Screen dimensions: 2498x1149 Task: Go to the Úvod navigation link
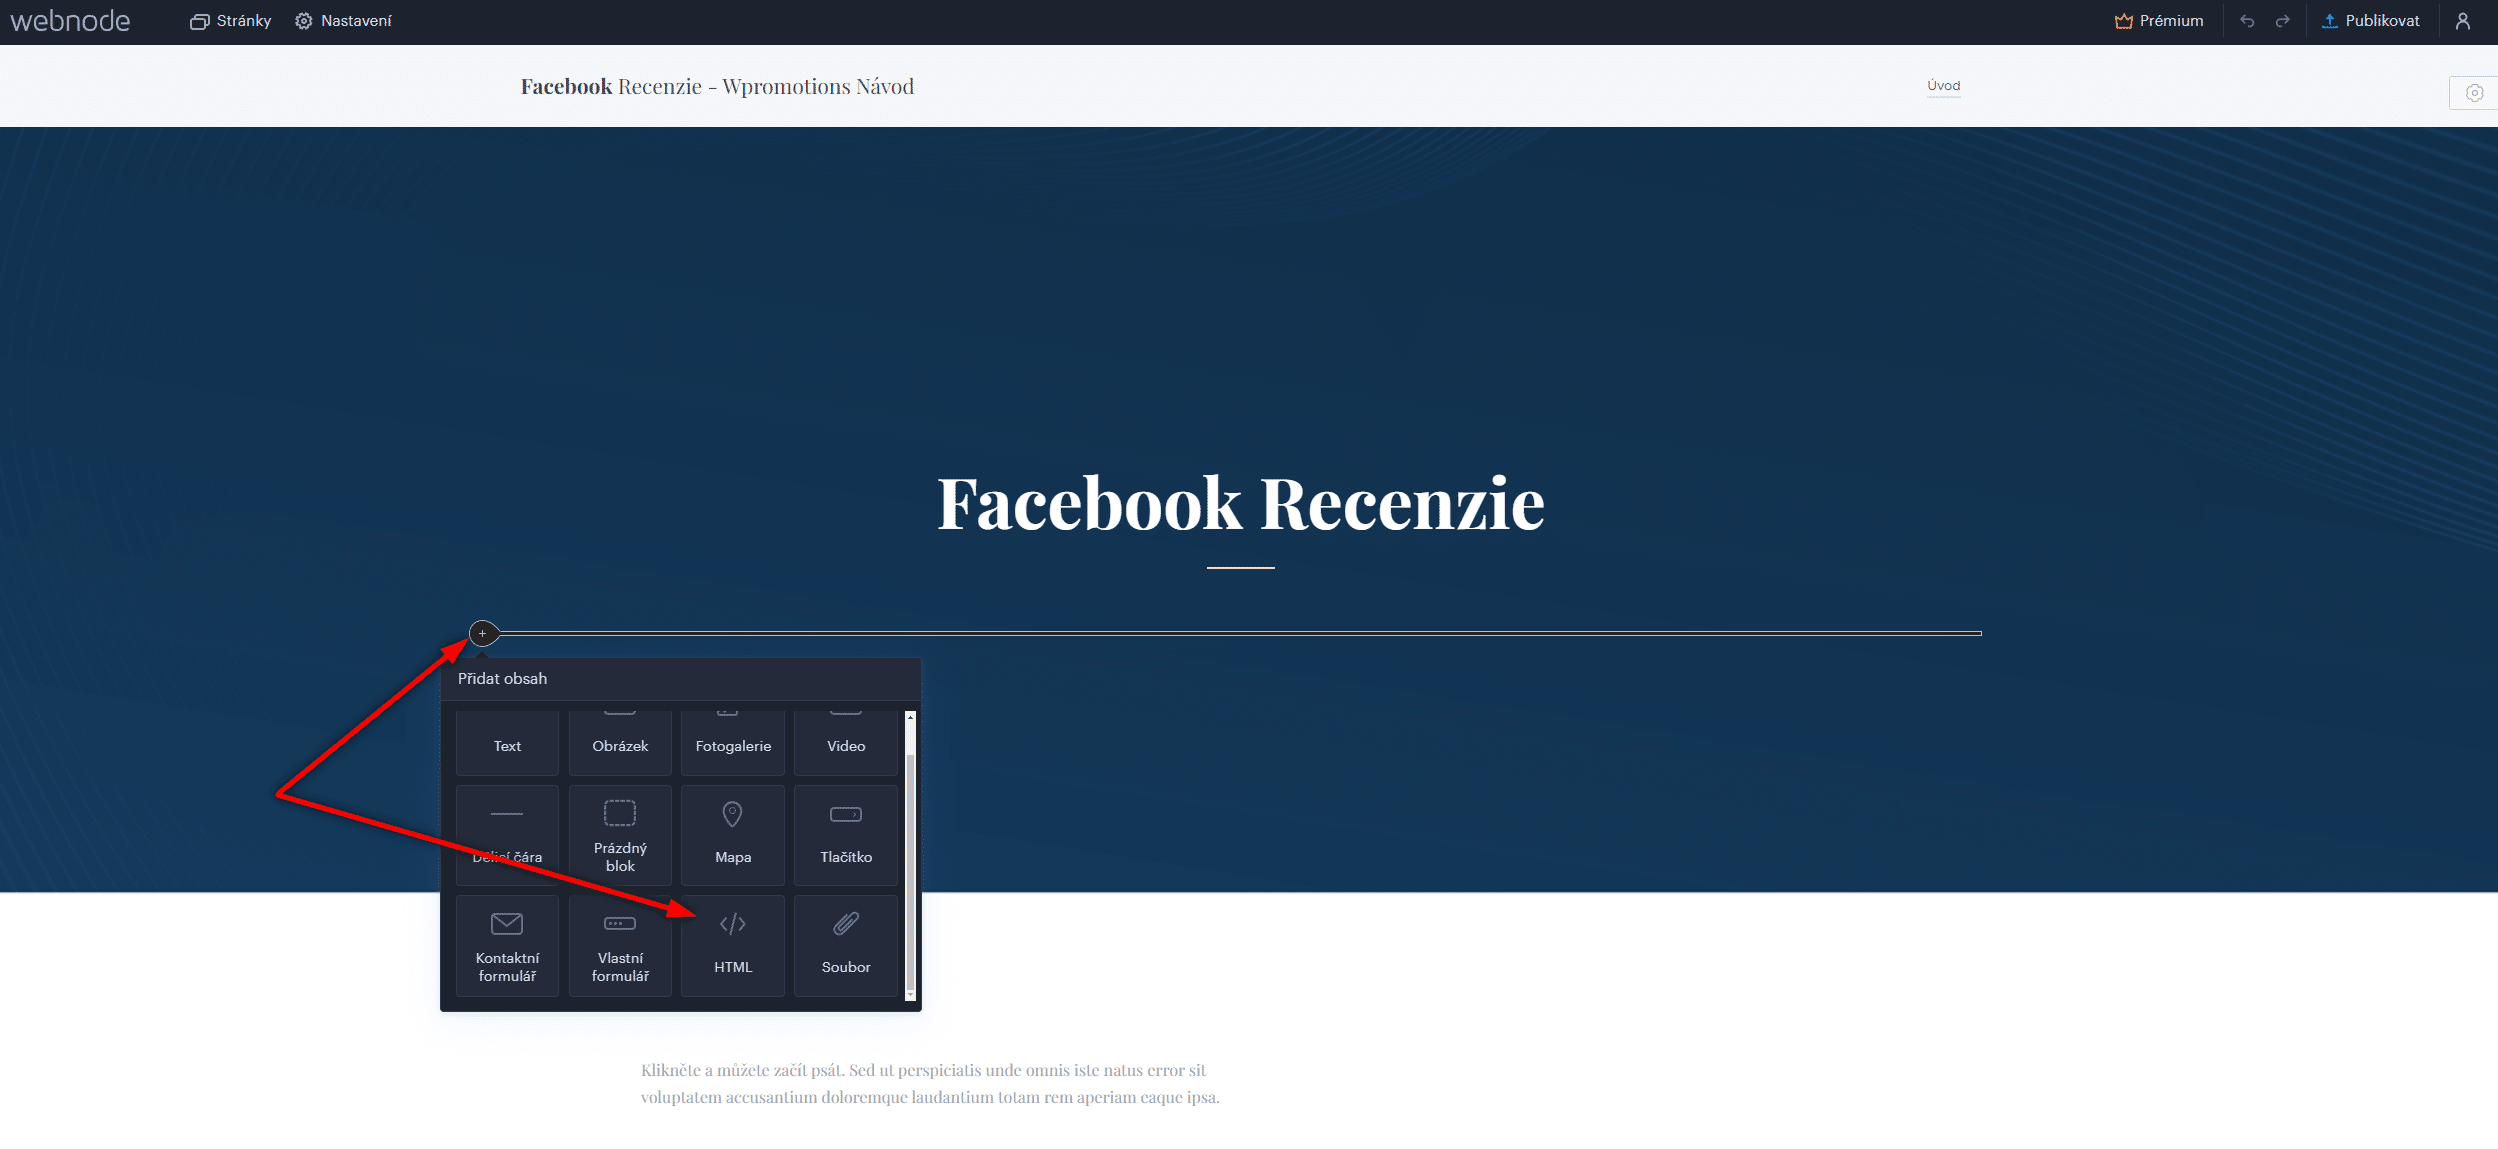(x=1943, y=86)
